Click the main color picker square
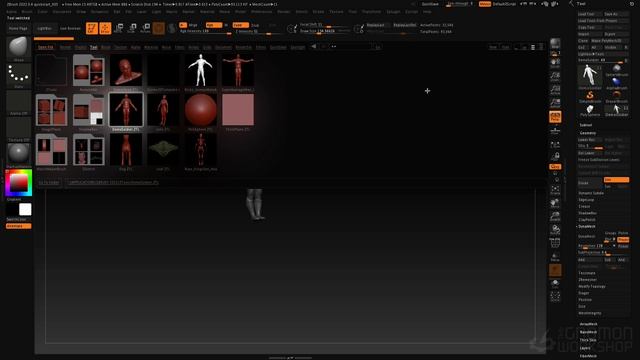The image size is (640, 360). coord(19,183)
